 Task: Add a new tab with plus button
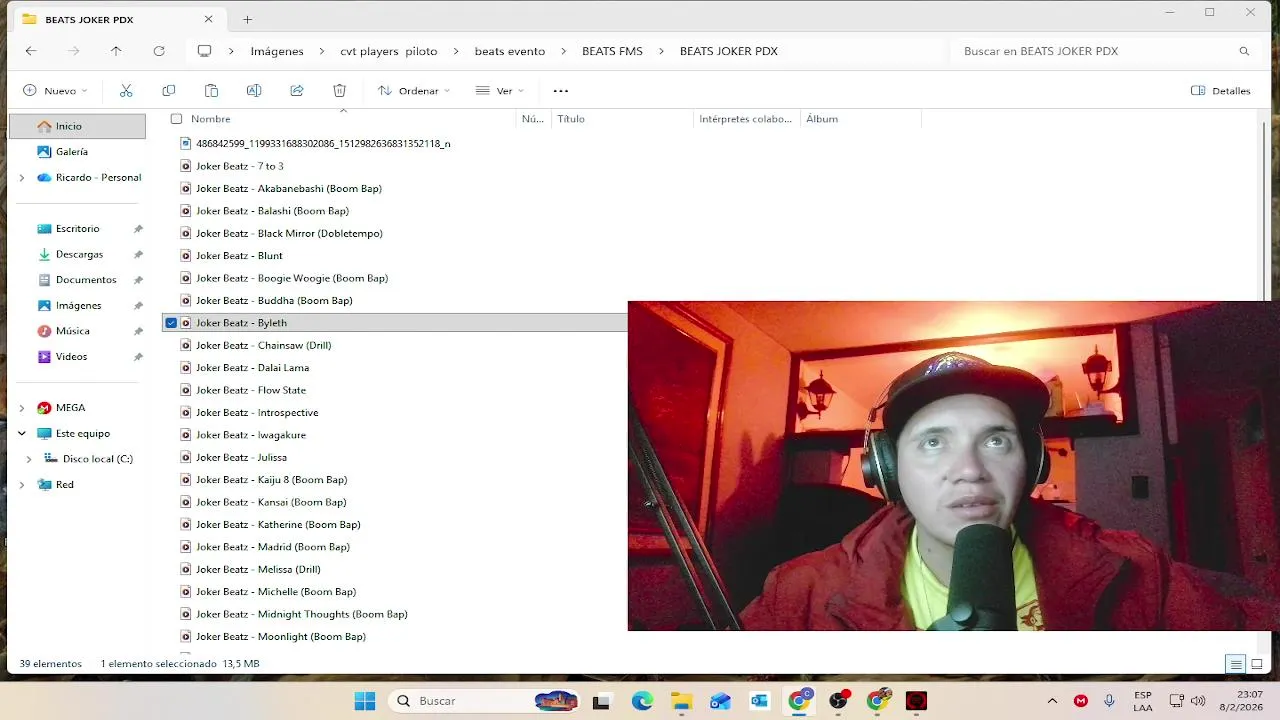(x=247, y=19)
